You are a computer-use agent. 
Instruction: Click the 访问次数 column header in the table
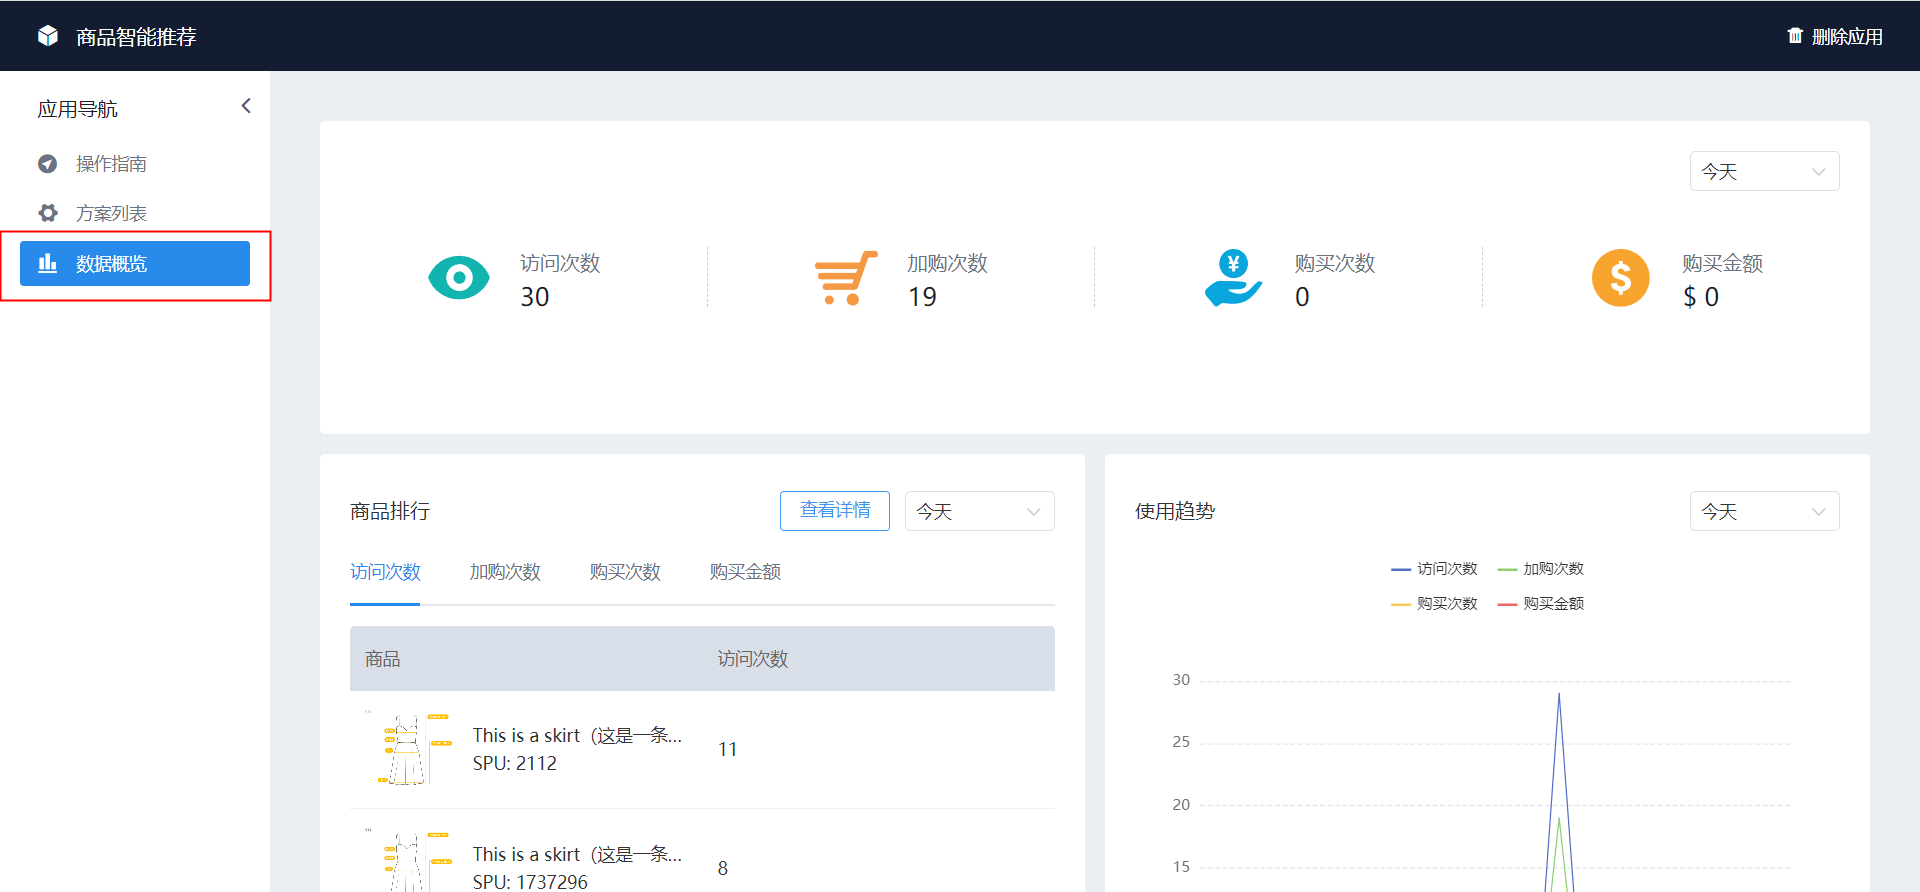[x=753, y=659]
